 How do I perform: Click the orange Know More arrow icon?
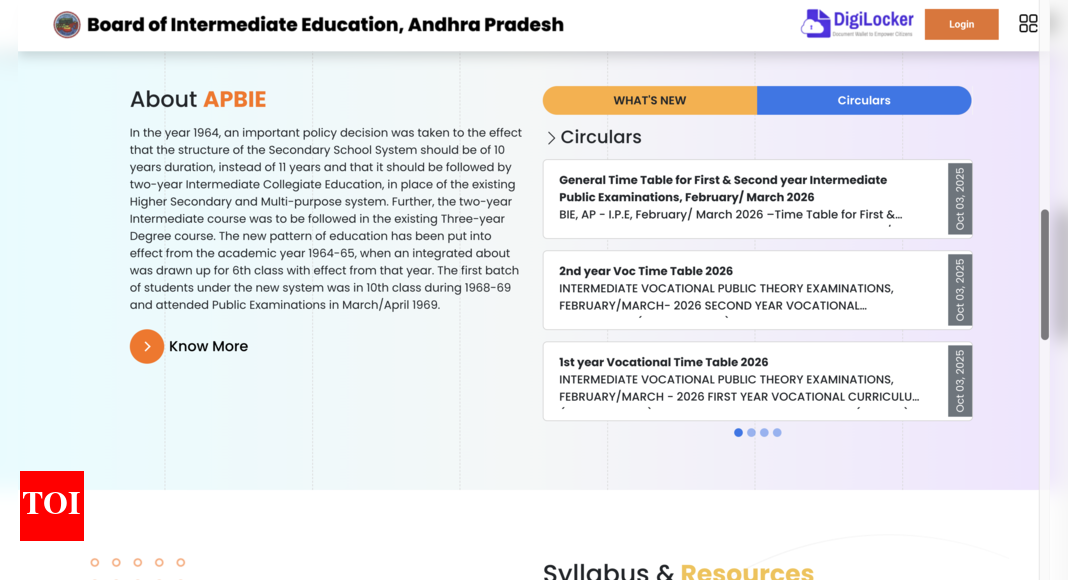[x=147, y=346]
